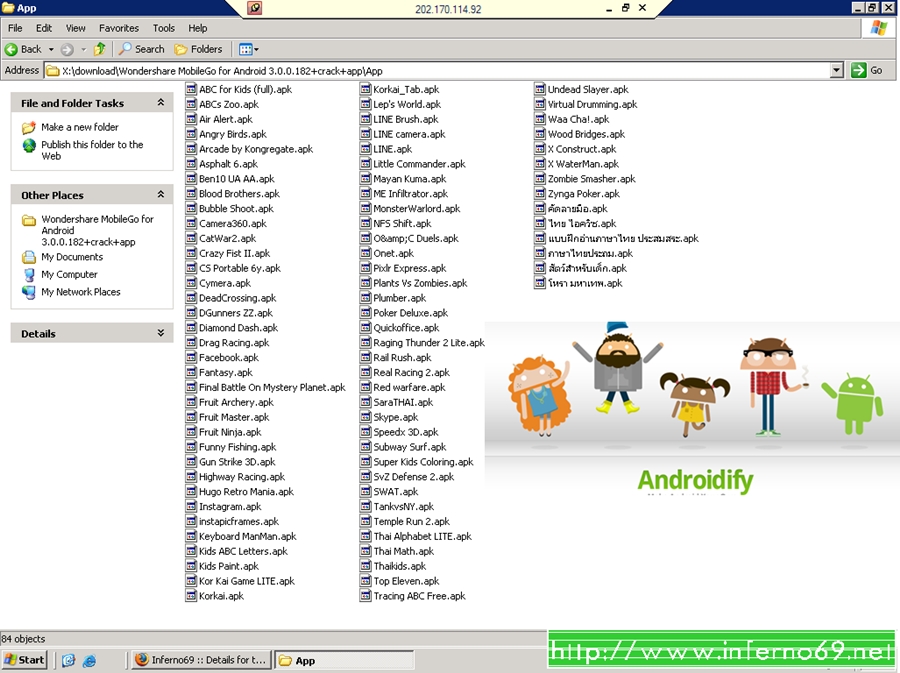
Task: Click the Back navigation arrow icon
Action: tap(11, 49)
